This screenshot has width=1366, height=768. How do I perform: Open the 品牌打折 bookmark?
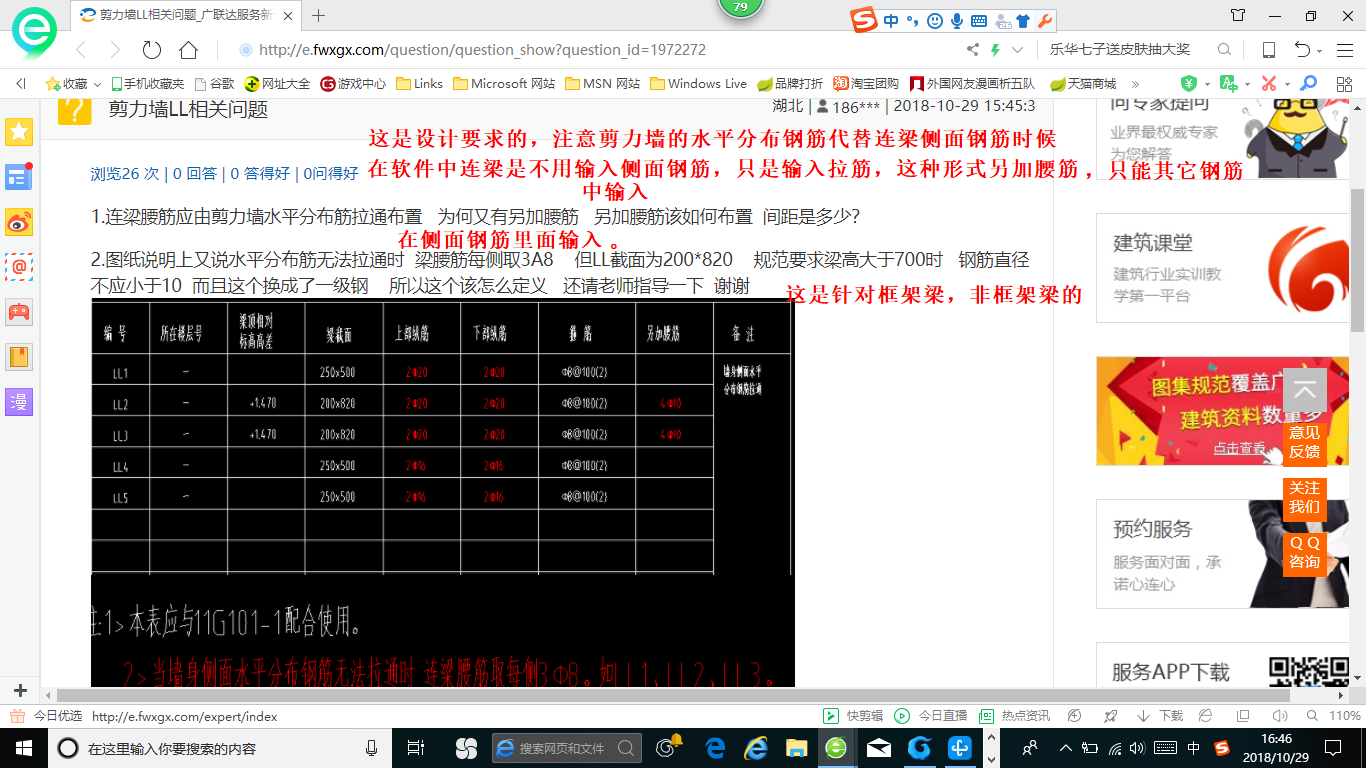pyautogui.click(x=791, y=84)
